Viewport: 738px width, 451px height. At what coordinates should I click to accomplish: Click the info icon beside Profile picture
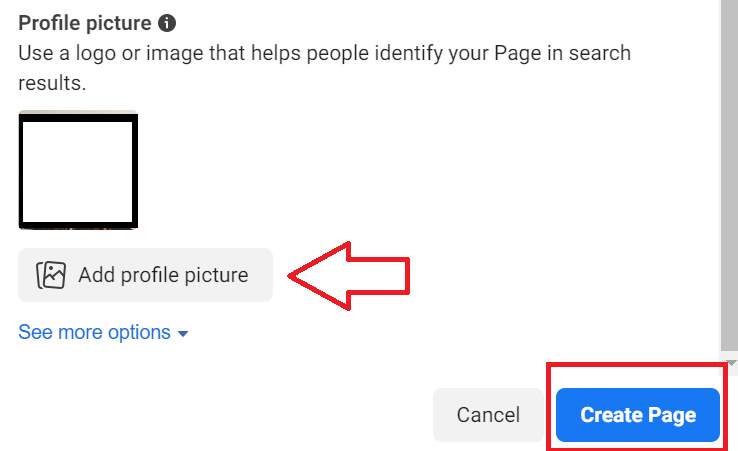[x=167, y=23]
